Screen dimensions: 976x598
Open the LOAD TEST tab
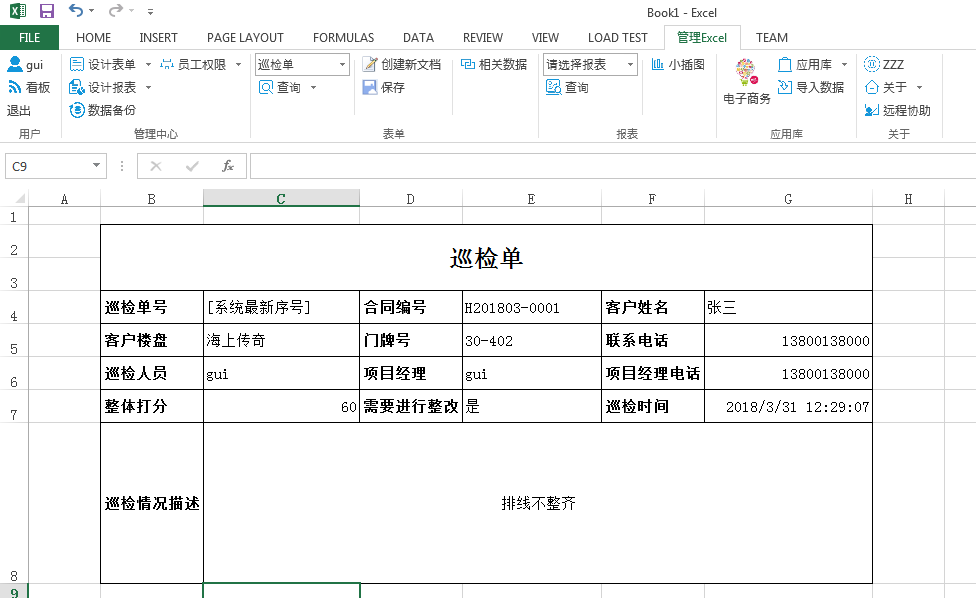point(617,37)
